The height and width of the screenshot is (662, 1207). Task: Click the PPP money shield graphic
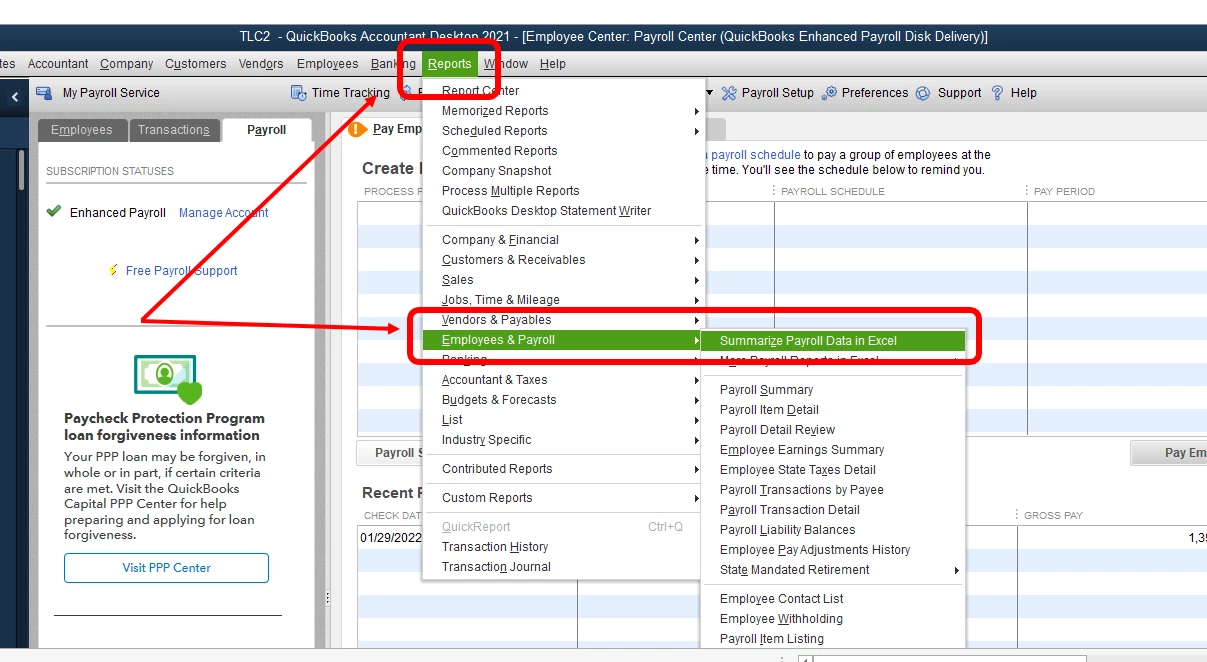(167, 378)
